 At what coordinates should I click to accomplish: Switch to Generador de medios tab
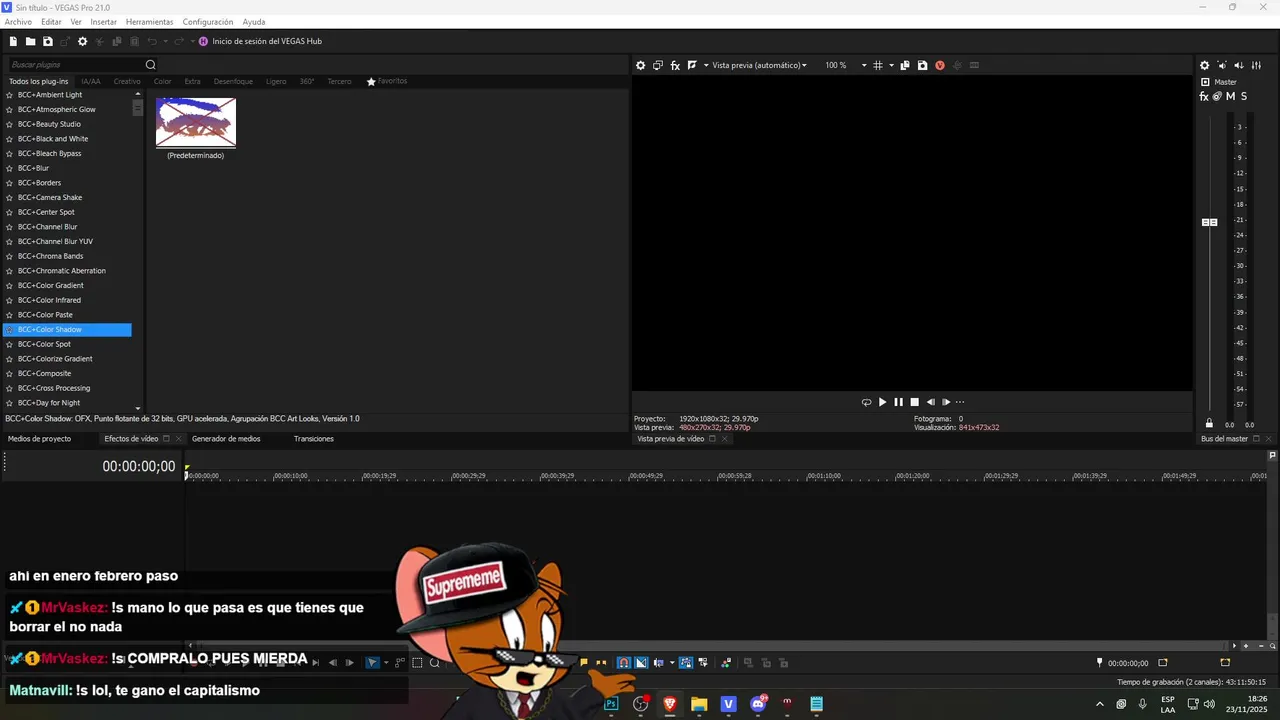click(226, 439)
